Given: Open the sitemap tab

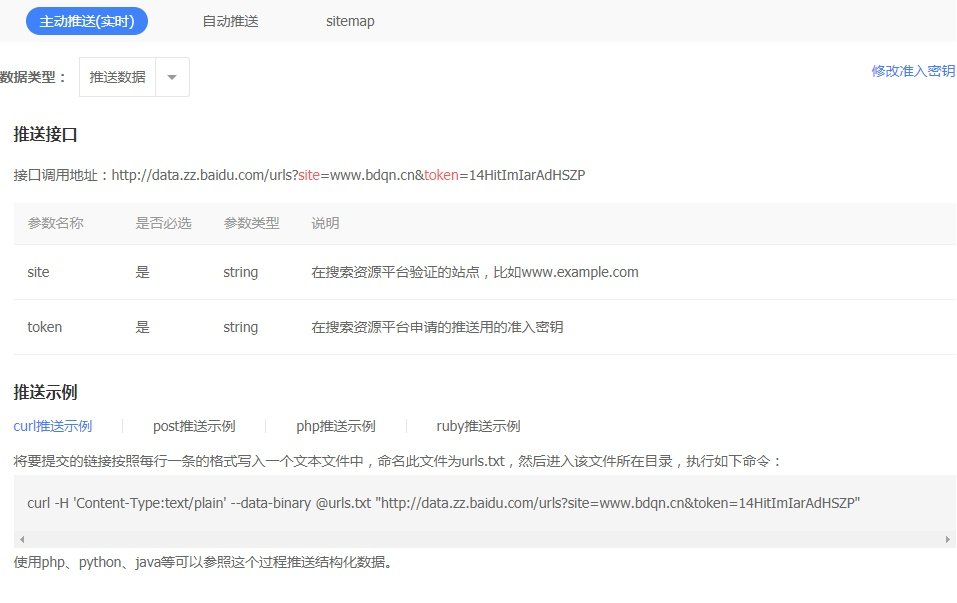Looking at the screenshot, I should click(349, 21).
